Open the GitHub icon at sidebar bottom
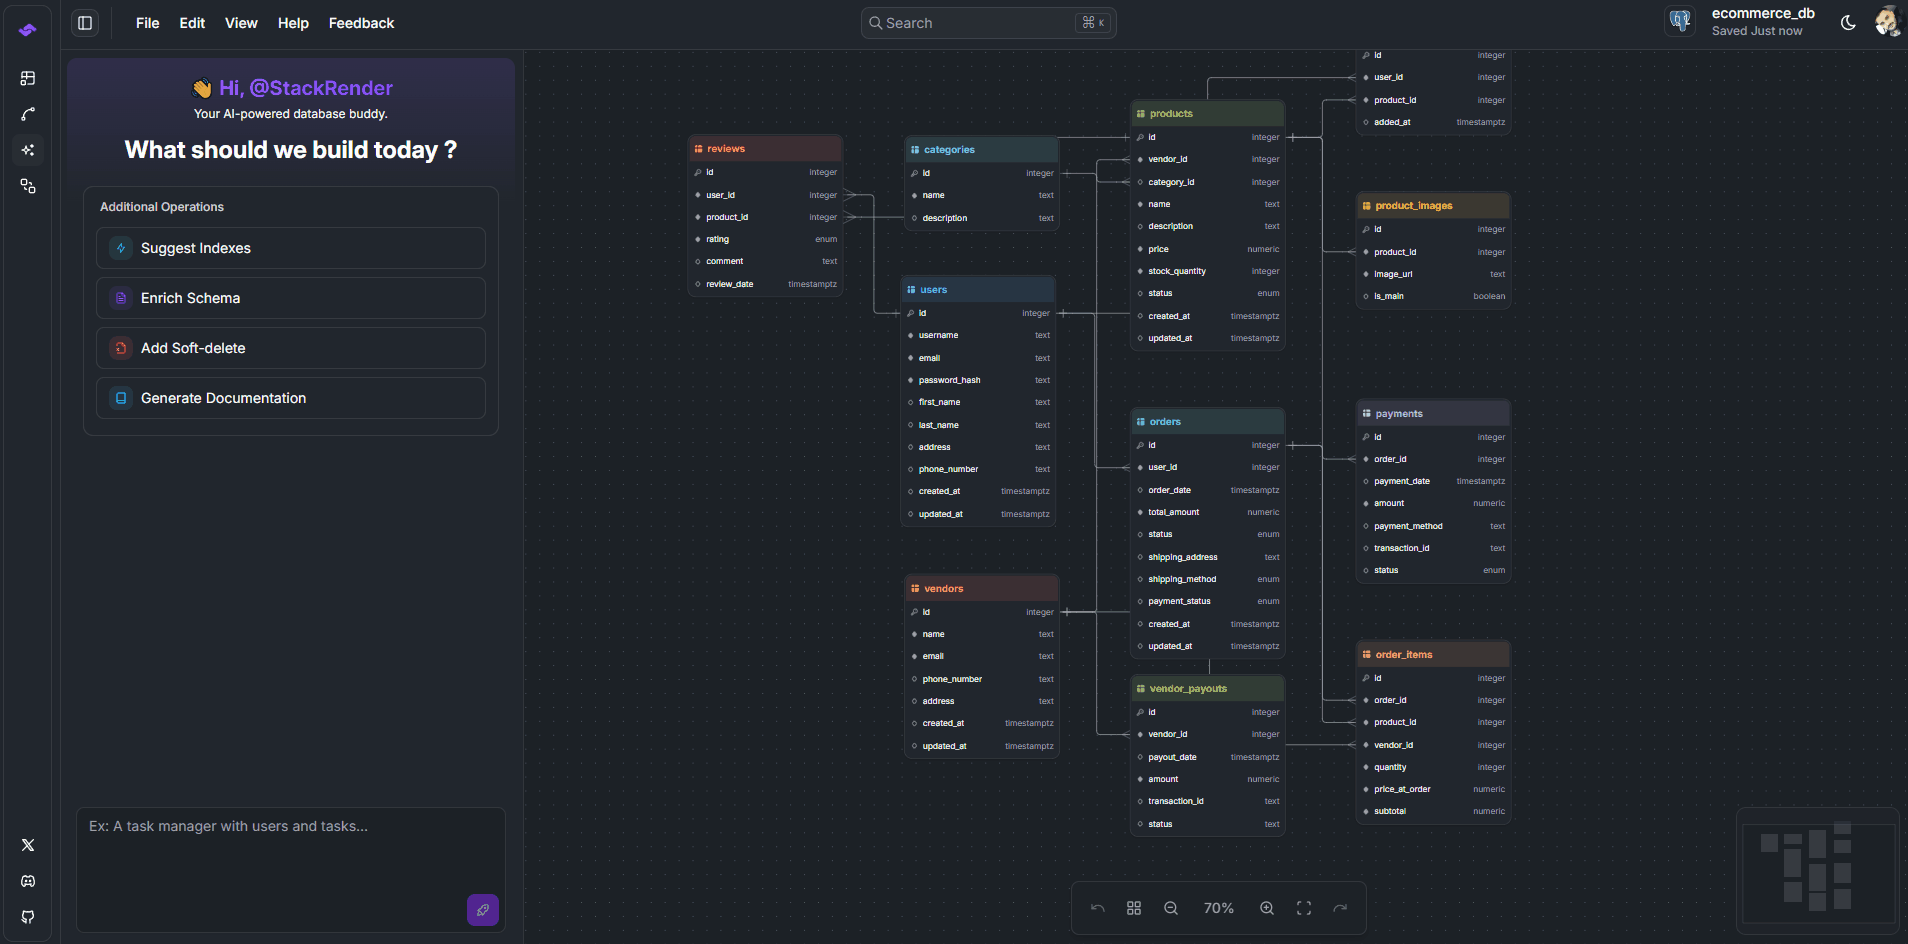This screenshot has width=1908, height=944. tap(28, 917)
